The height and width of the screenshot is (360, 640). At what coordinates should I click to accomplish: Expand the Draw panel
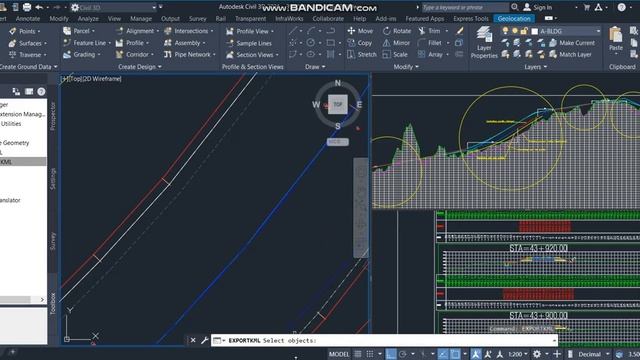coord(315,67)
